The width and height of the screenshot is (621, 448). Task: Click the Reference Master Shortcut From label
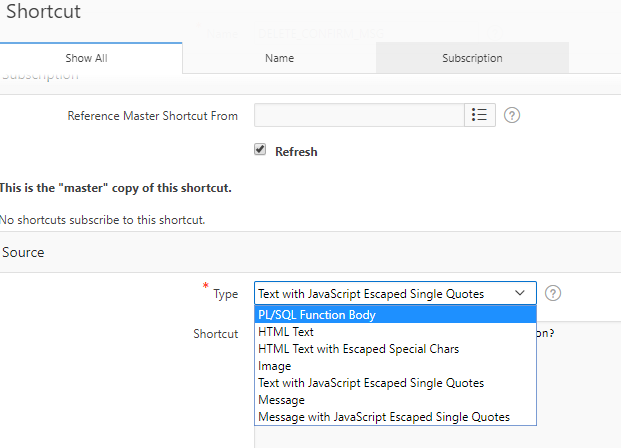(x=152, y=116)
